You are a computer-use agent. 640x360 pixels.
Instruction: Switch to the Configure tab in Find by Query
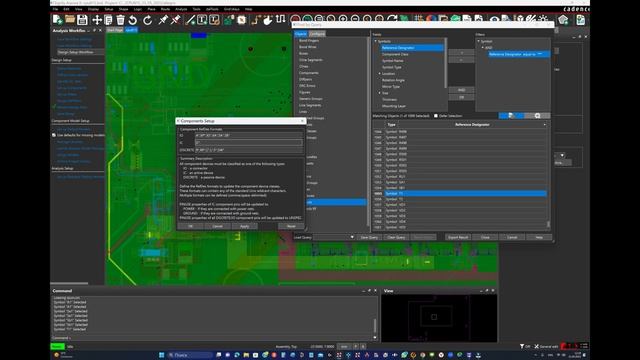click(317, 34)
